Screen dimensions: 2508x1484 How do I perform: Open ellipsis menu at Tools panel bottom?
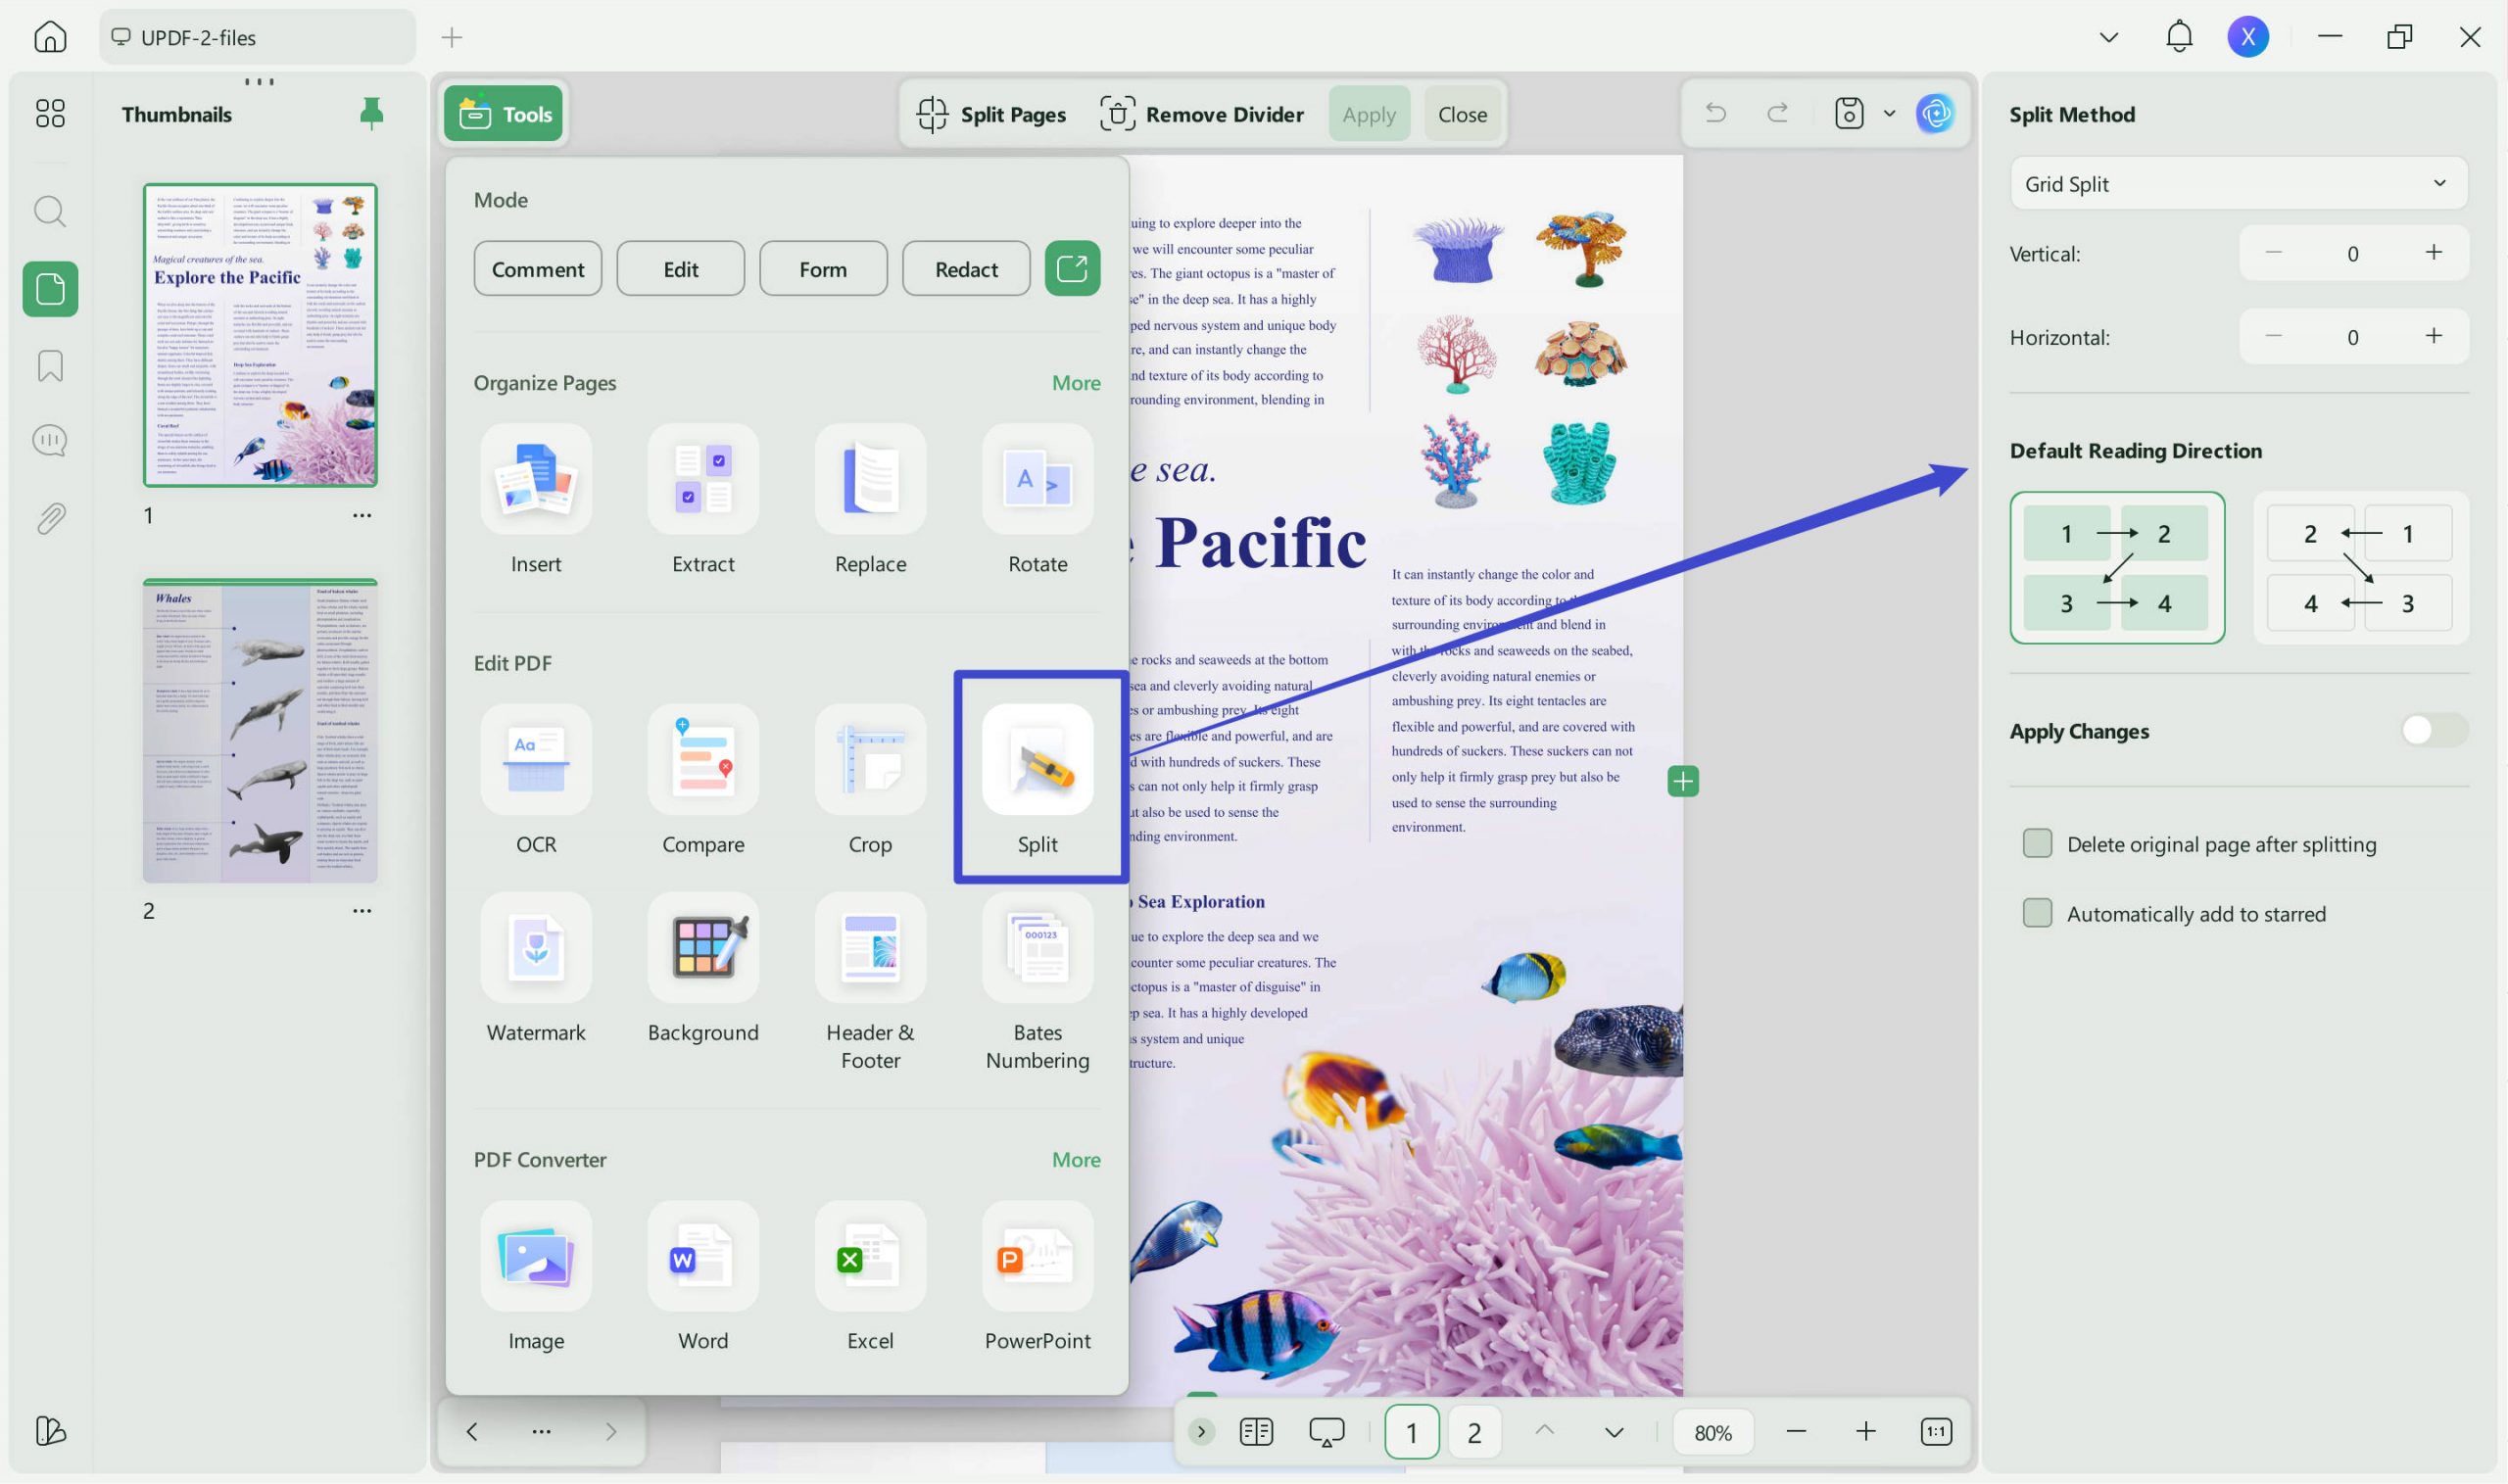tap(541, 1432)
